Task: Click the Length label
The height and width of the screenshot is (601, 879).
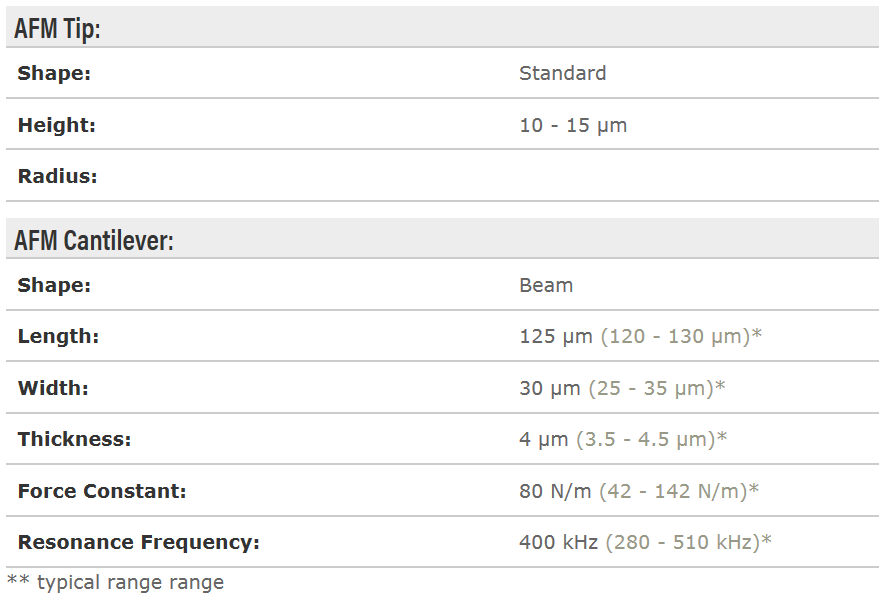Action: tap(58, 336)
